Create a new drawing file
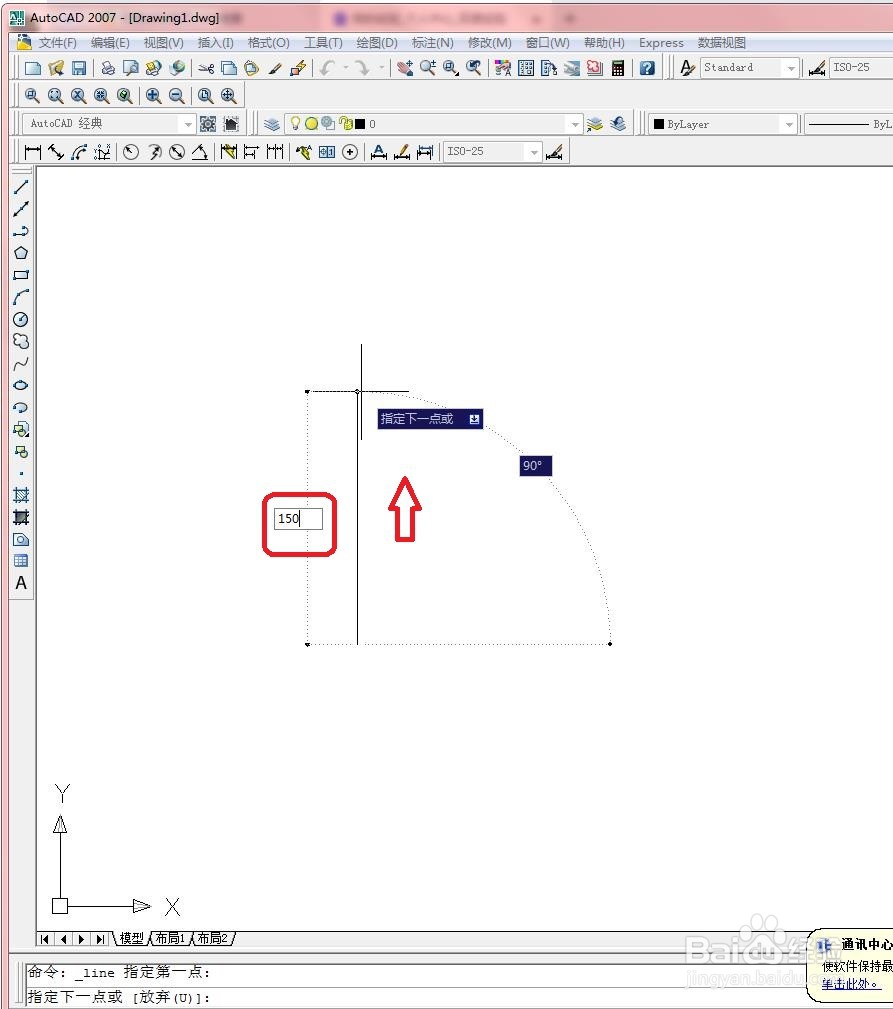 click(x=32, y=68)
